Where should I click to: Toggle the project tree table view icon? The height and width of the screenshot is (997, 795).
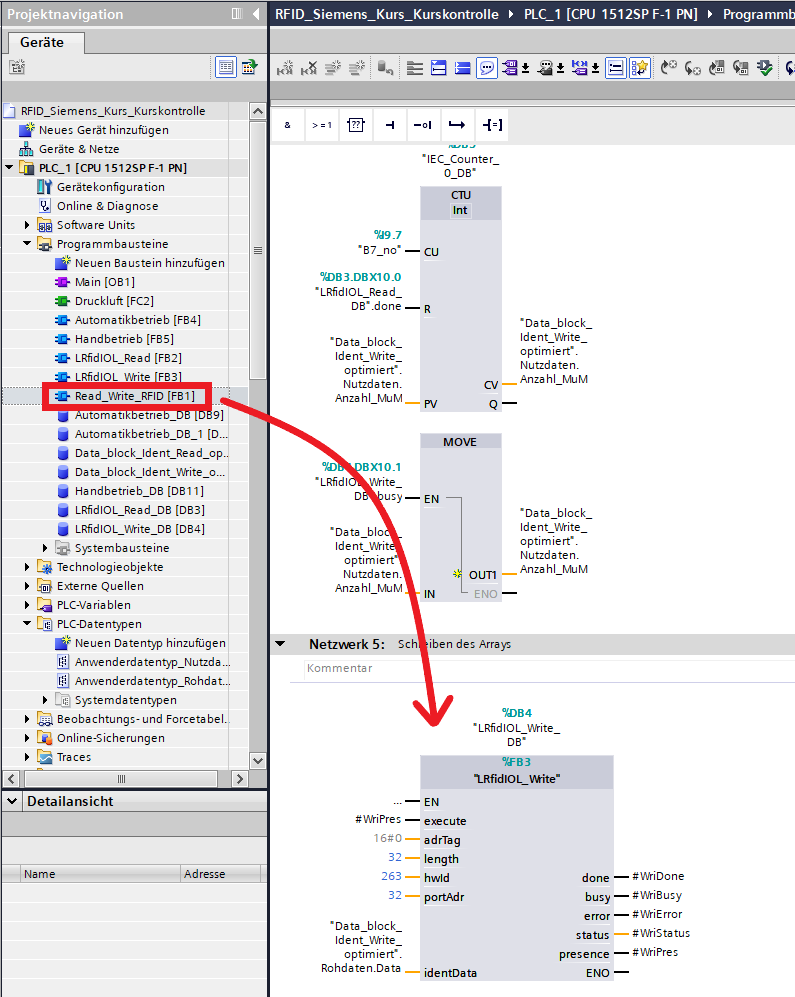pyautogui.click(x=226, y=67)
